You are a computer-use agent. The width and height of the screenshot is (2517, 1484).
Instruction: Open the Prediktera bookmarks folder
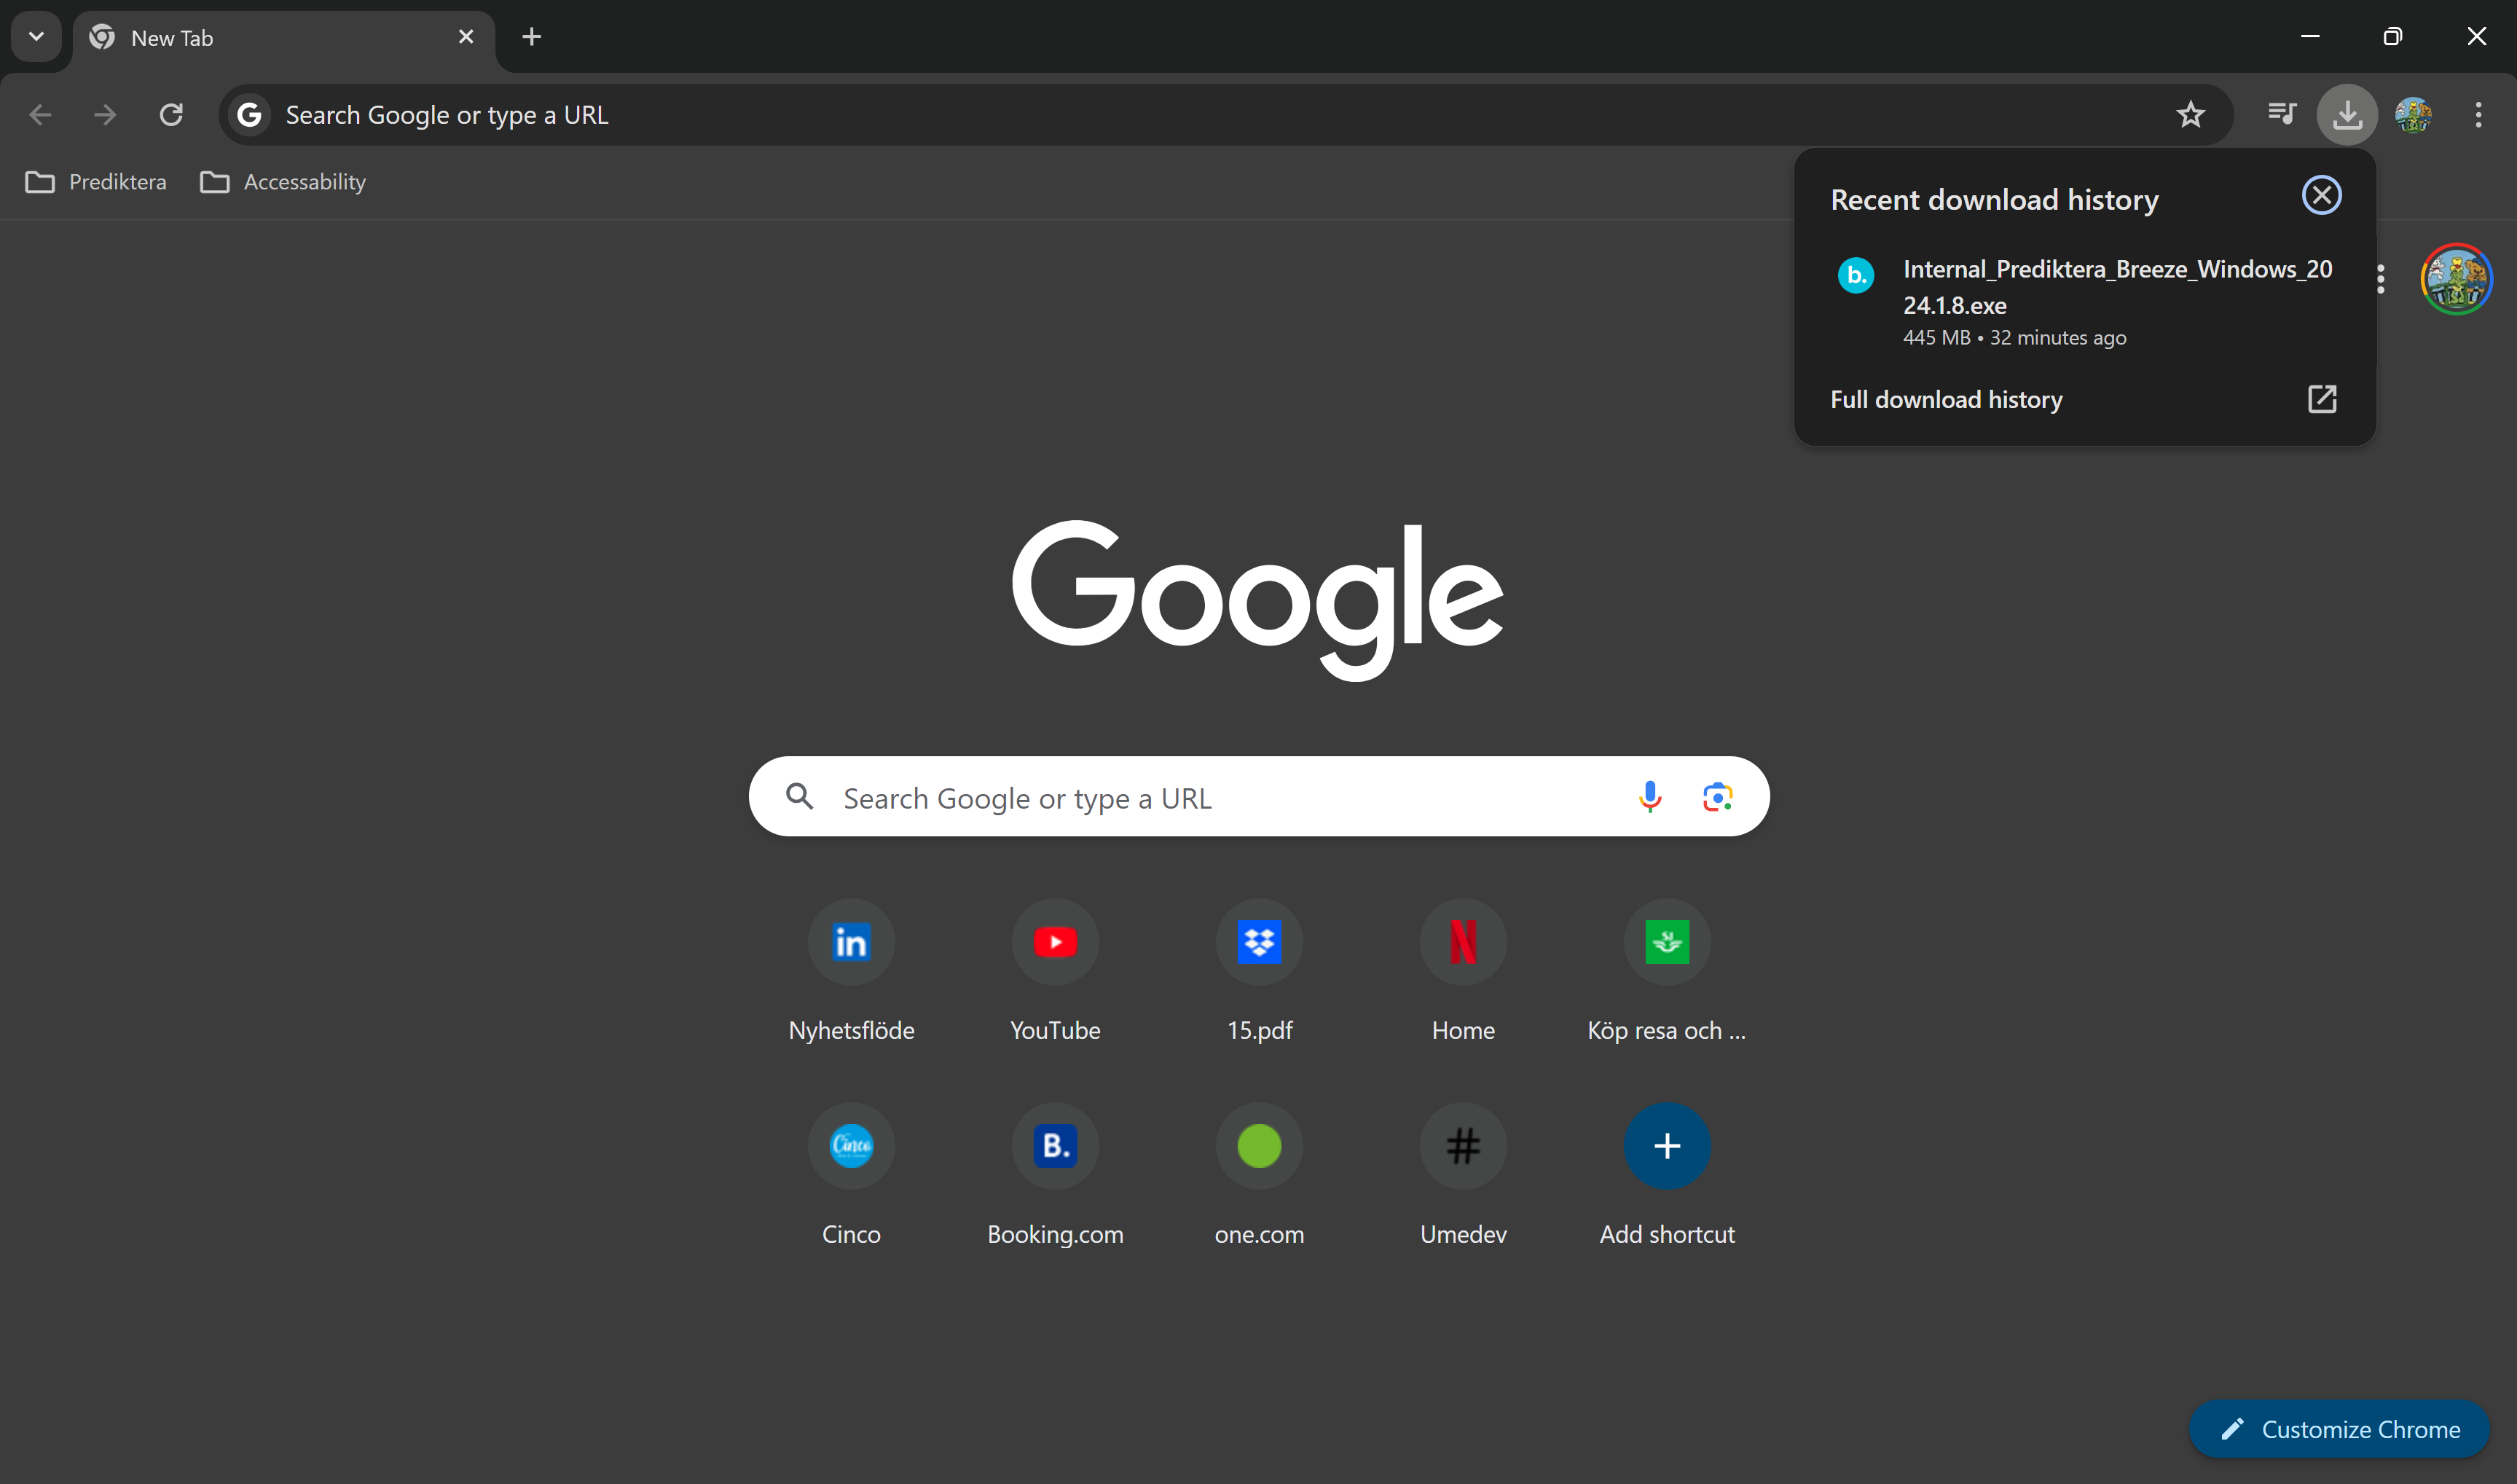click(x=96, y=181)
